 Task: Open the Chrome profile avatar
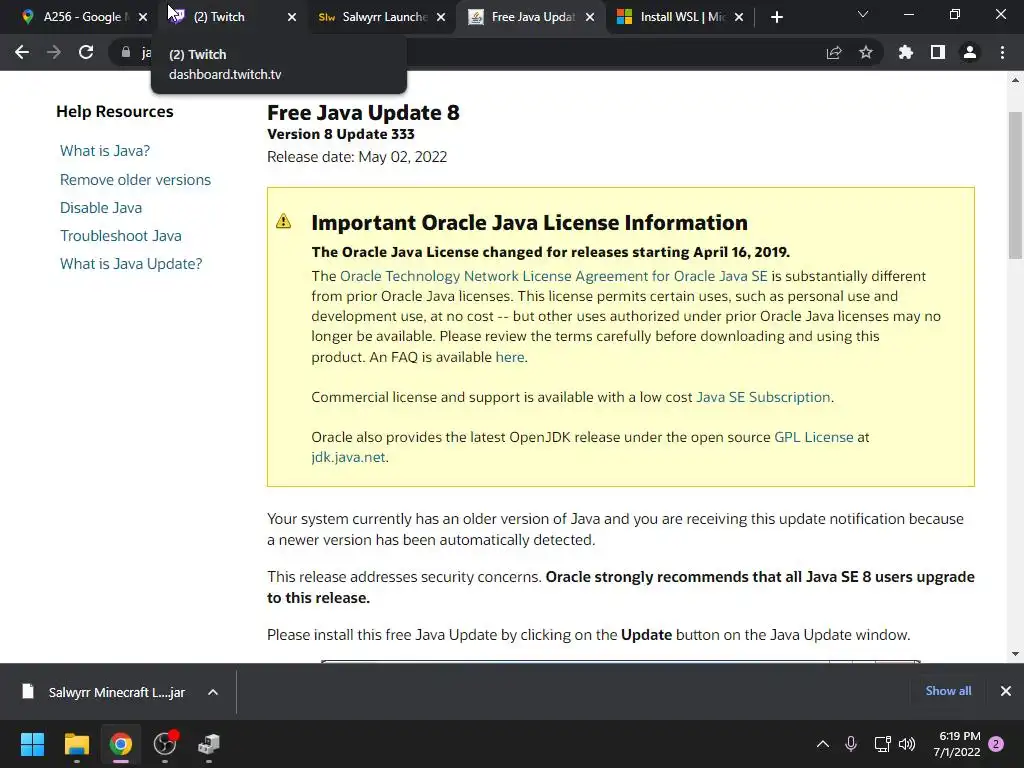point(970,52)
